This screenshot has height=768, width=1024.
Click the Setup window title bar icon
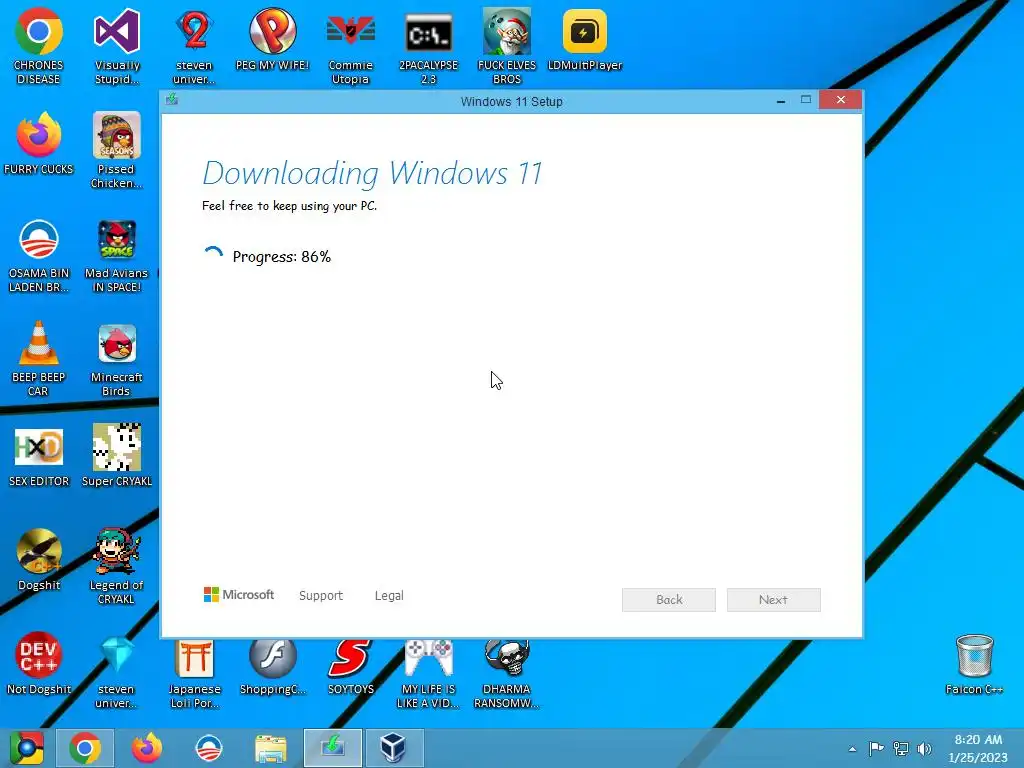click(x=172, y=99)
